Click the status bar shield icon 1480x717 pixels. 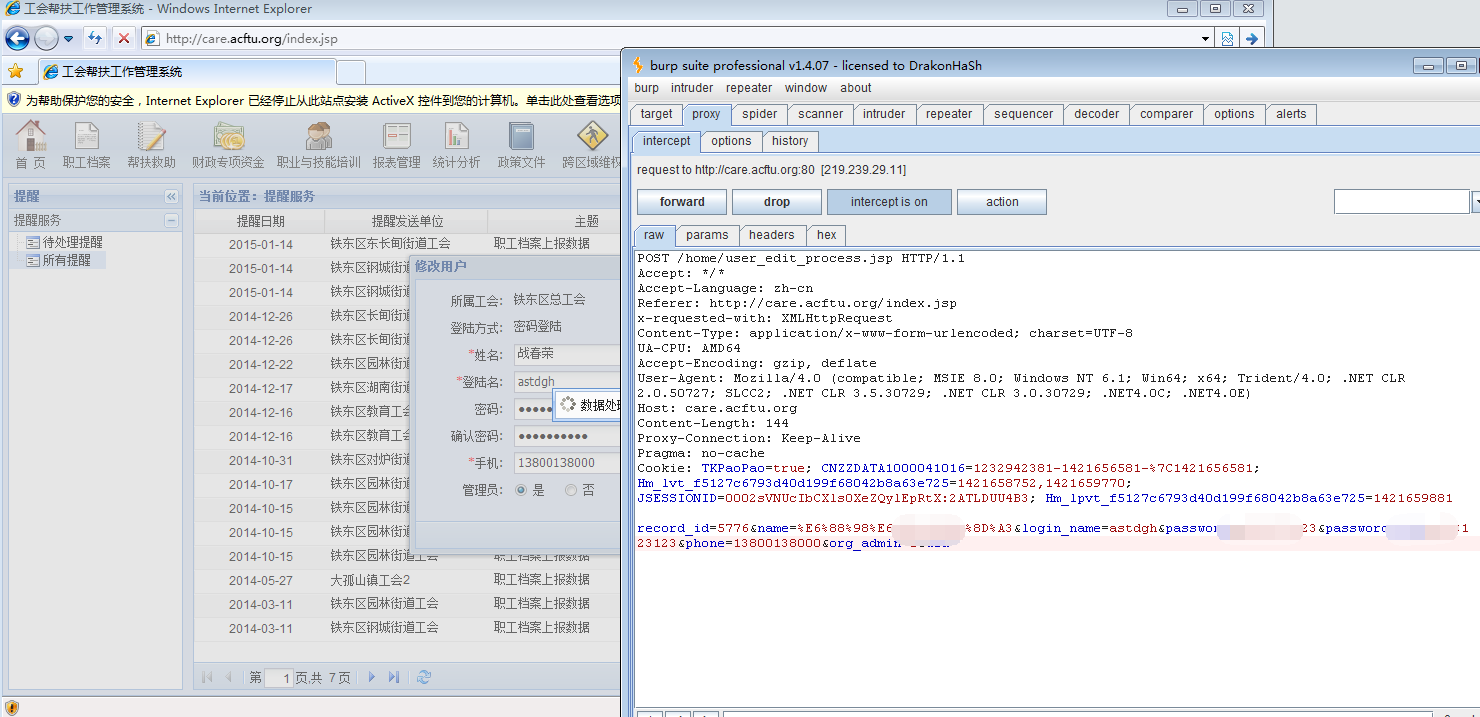13,708
